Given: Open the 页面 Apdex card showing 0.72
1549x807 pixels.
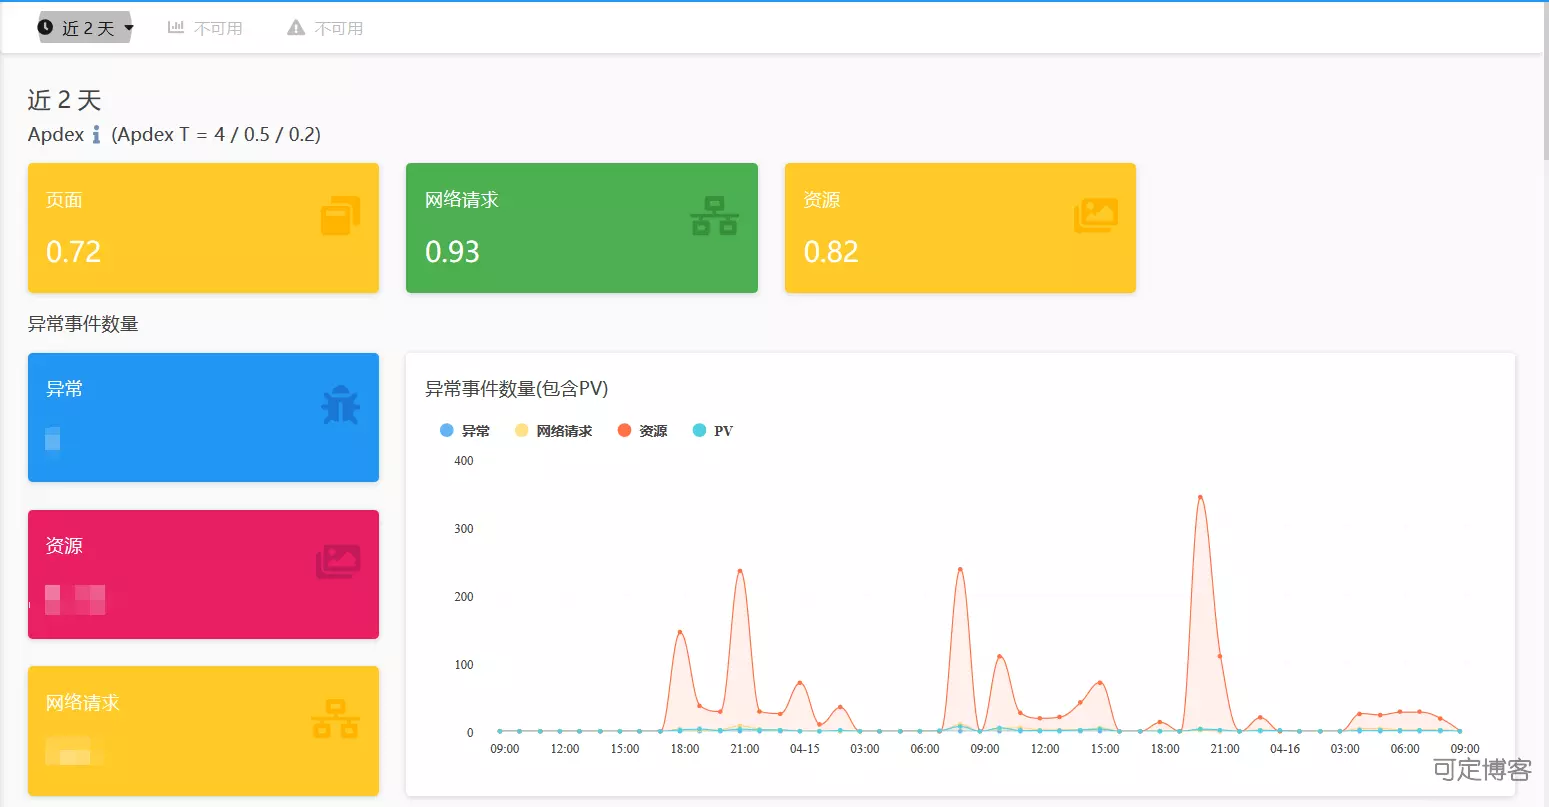Looking at the screenshot, I should 203,228.
